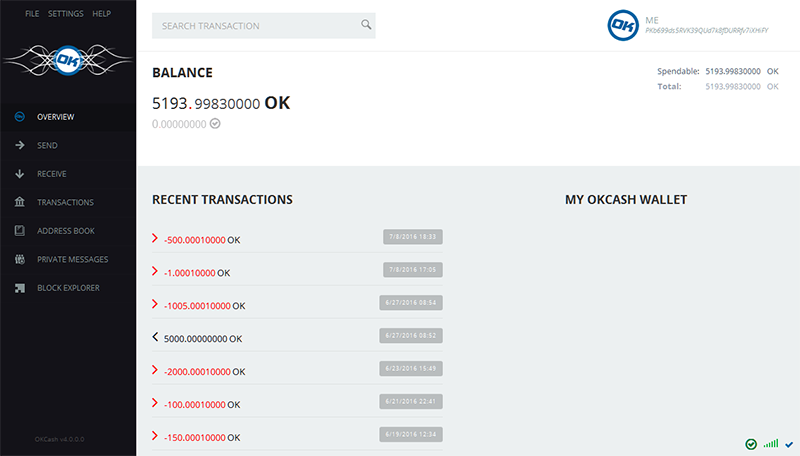Click the 6/23/2016 15:49 date badge
The width and height of the screenshot is (800, 456).
click(x=411, y=368)
